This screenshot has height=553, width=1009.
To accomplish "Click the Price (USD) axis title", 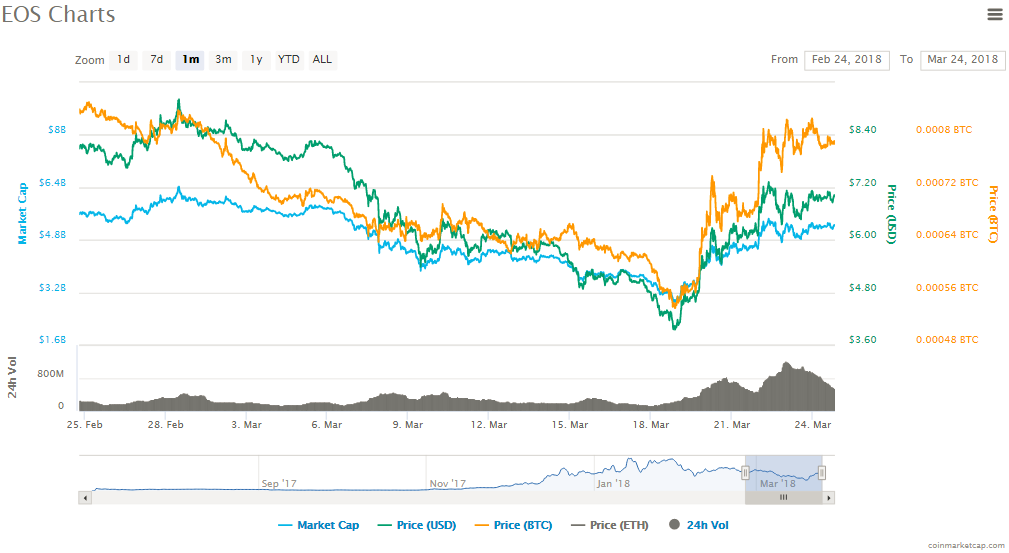I will (x=891, y=214).
